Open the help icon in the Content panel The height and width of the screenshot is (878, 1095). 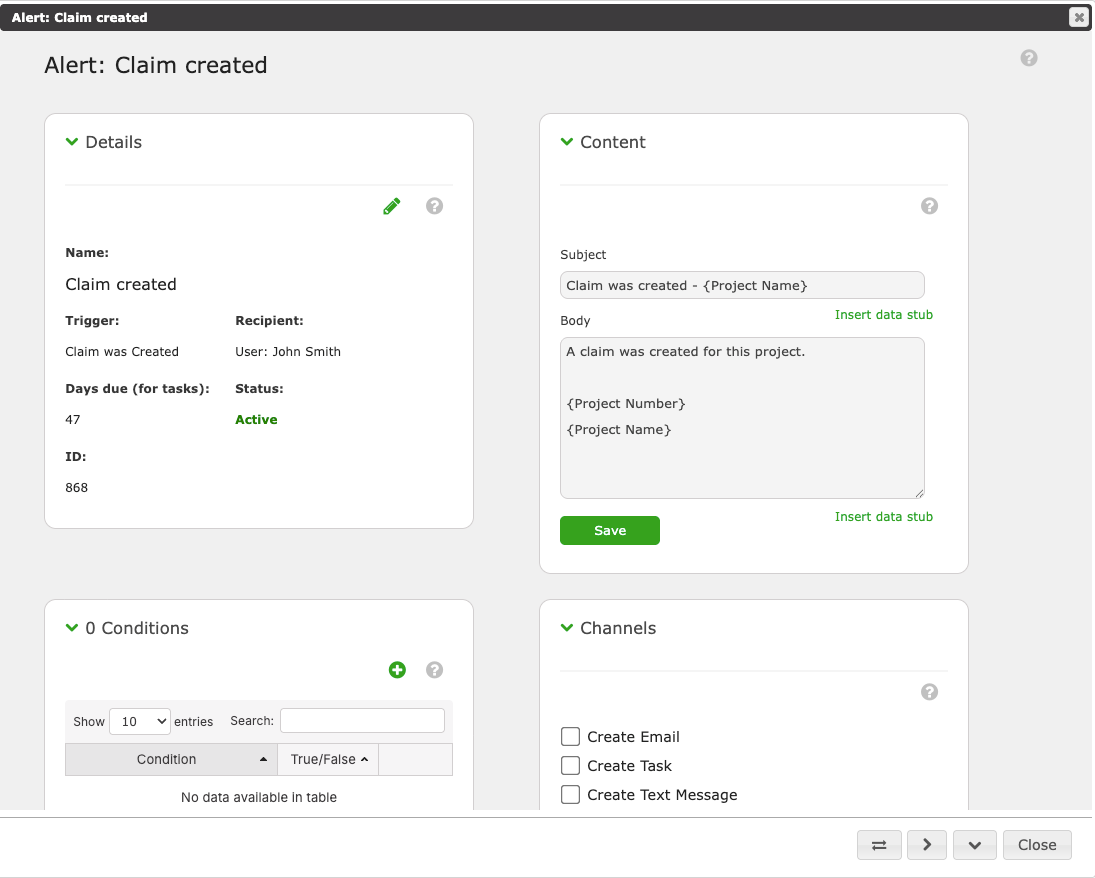point(929,206)
